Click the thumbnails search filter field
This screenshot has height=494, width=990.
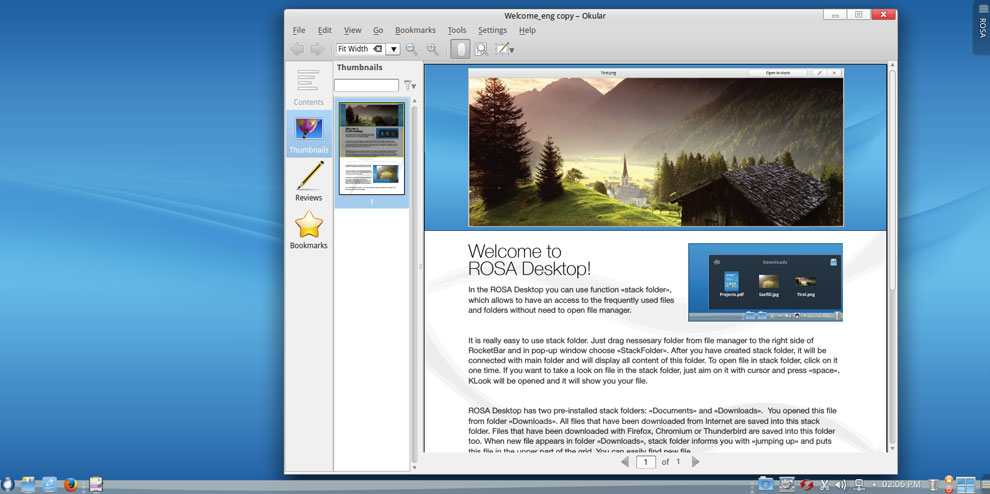[366, 85]
